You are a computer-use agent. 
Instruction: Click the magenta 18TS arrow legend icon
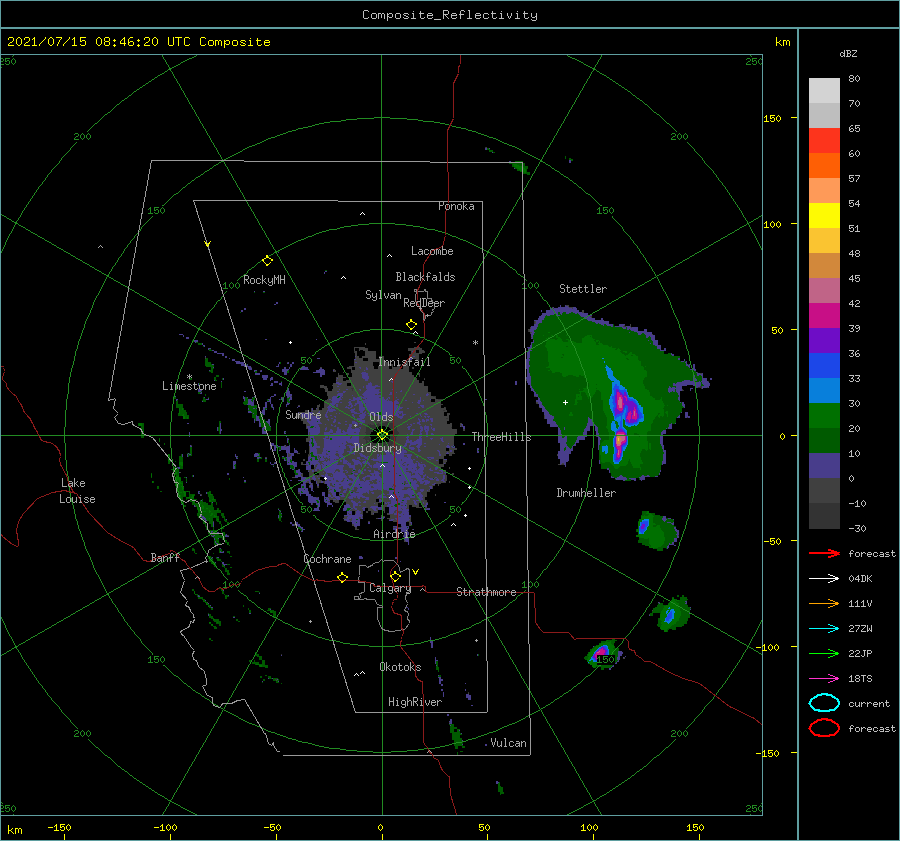tap(824, 679)
